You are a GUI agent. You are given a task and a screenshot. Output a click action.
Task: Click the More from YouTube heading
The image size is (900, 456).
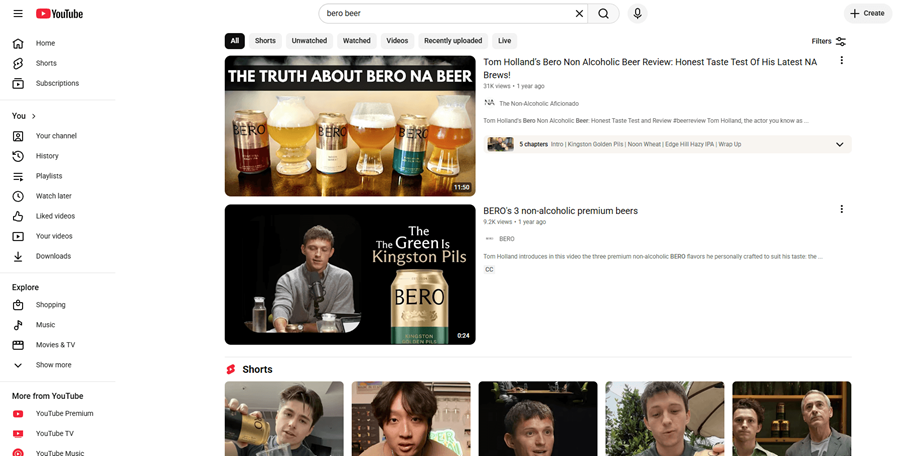coord(48,396)
